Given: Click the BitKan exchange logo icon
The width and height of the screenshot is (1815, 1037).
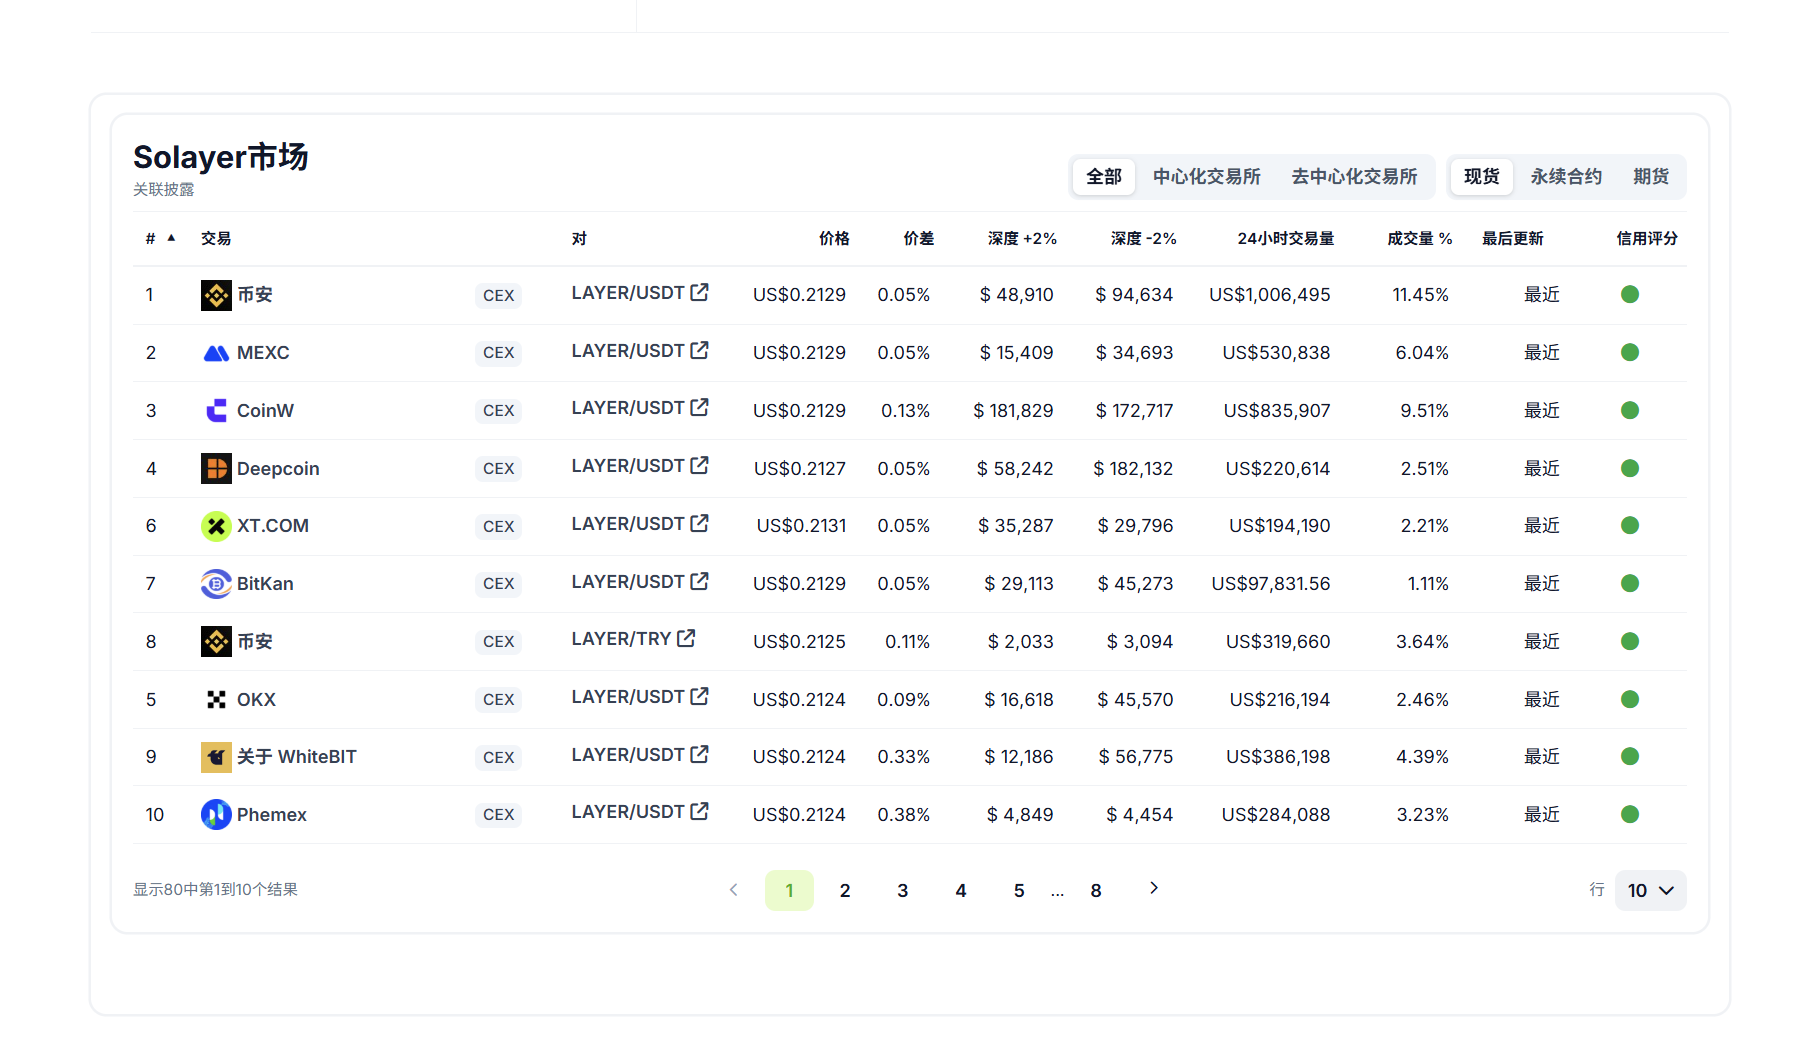Looking at the screenshot, I should [x=216, y=584].
